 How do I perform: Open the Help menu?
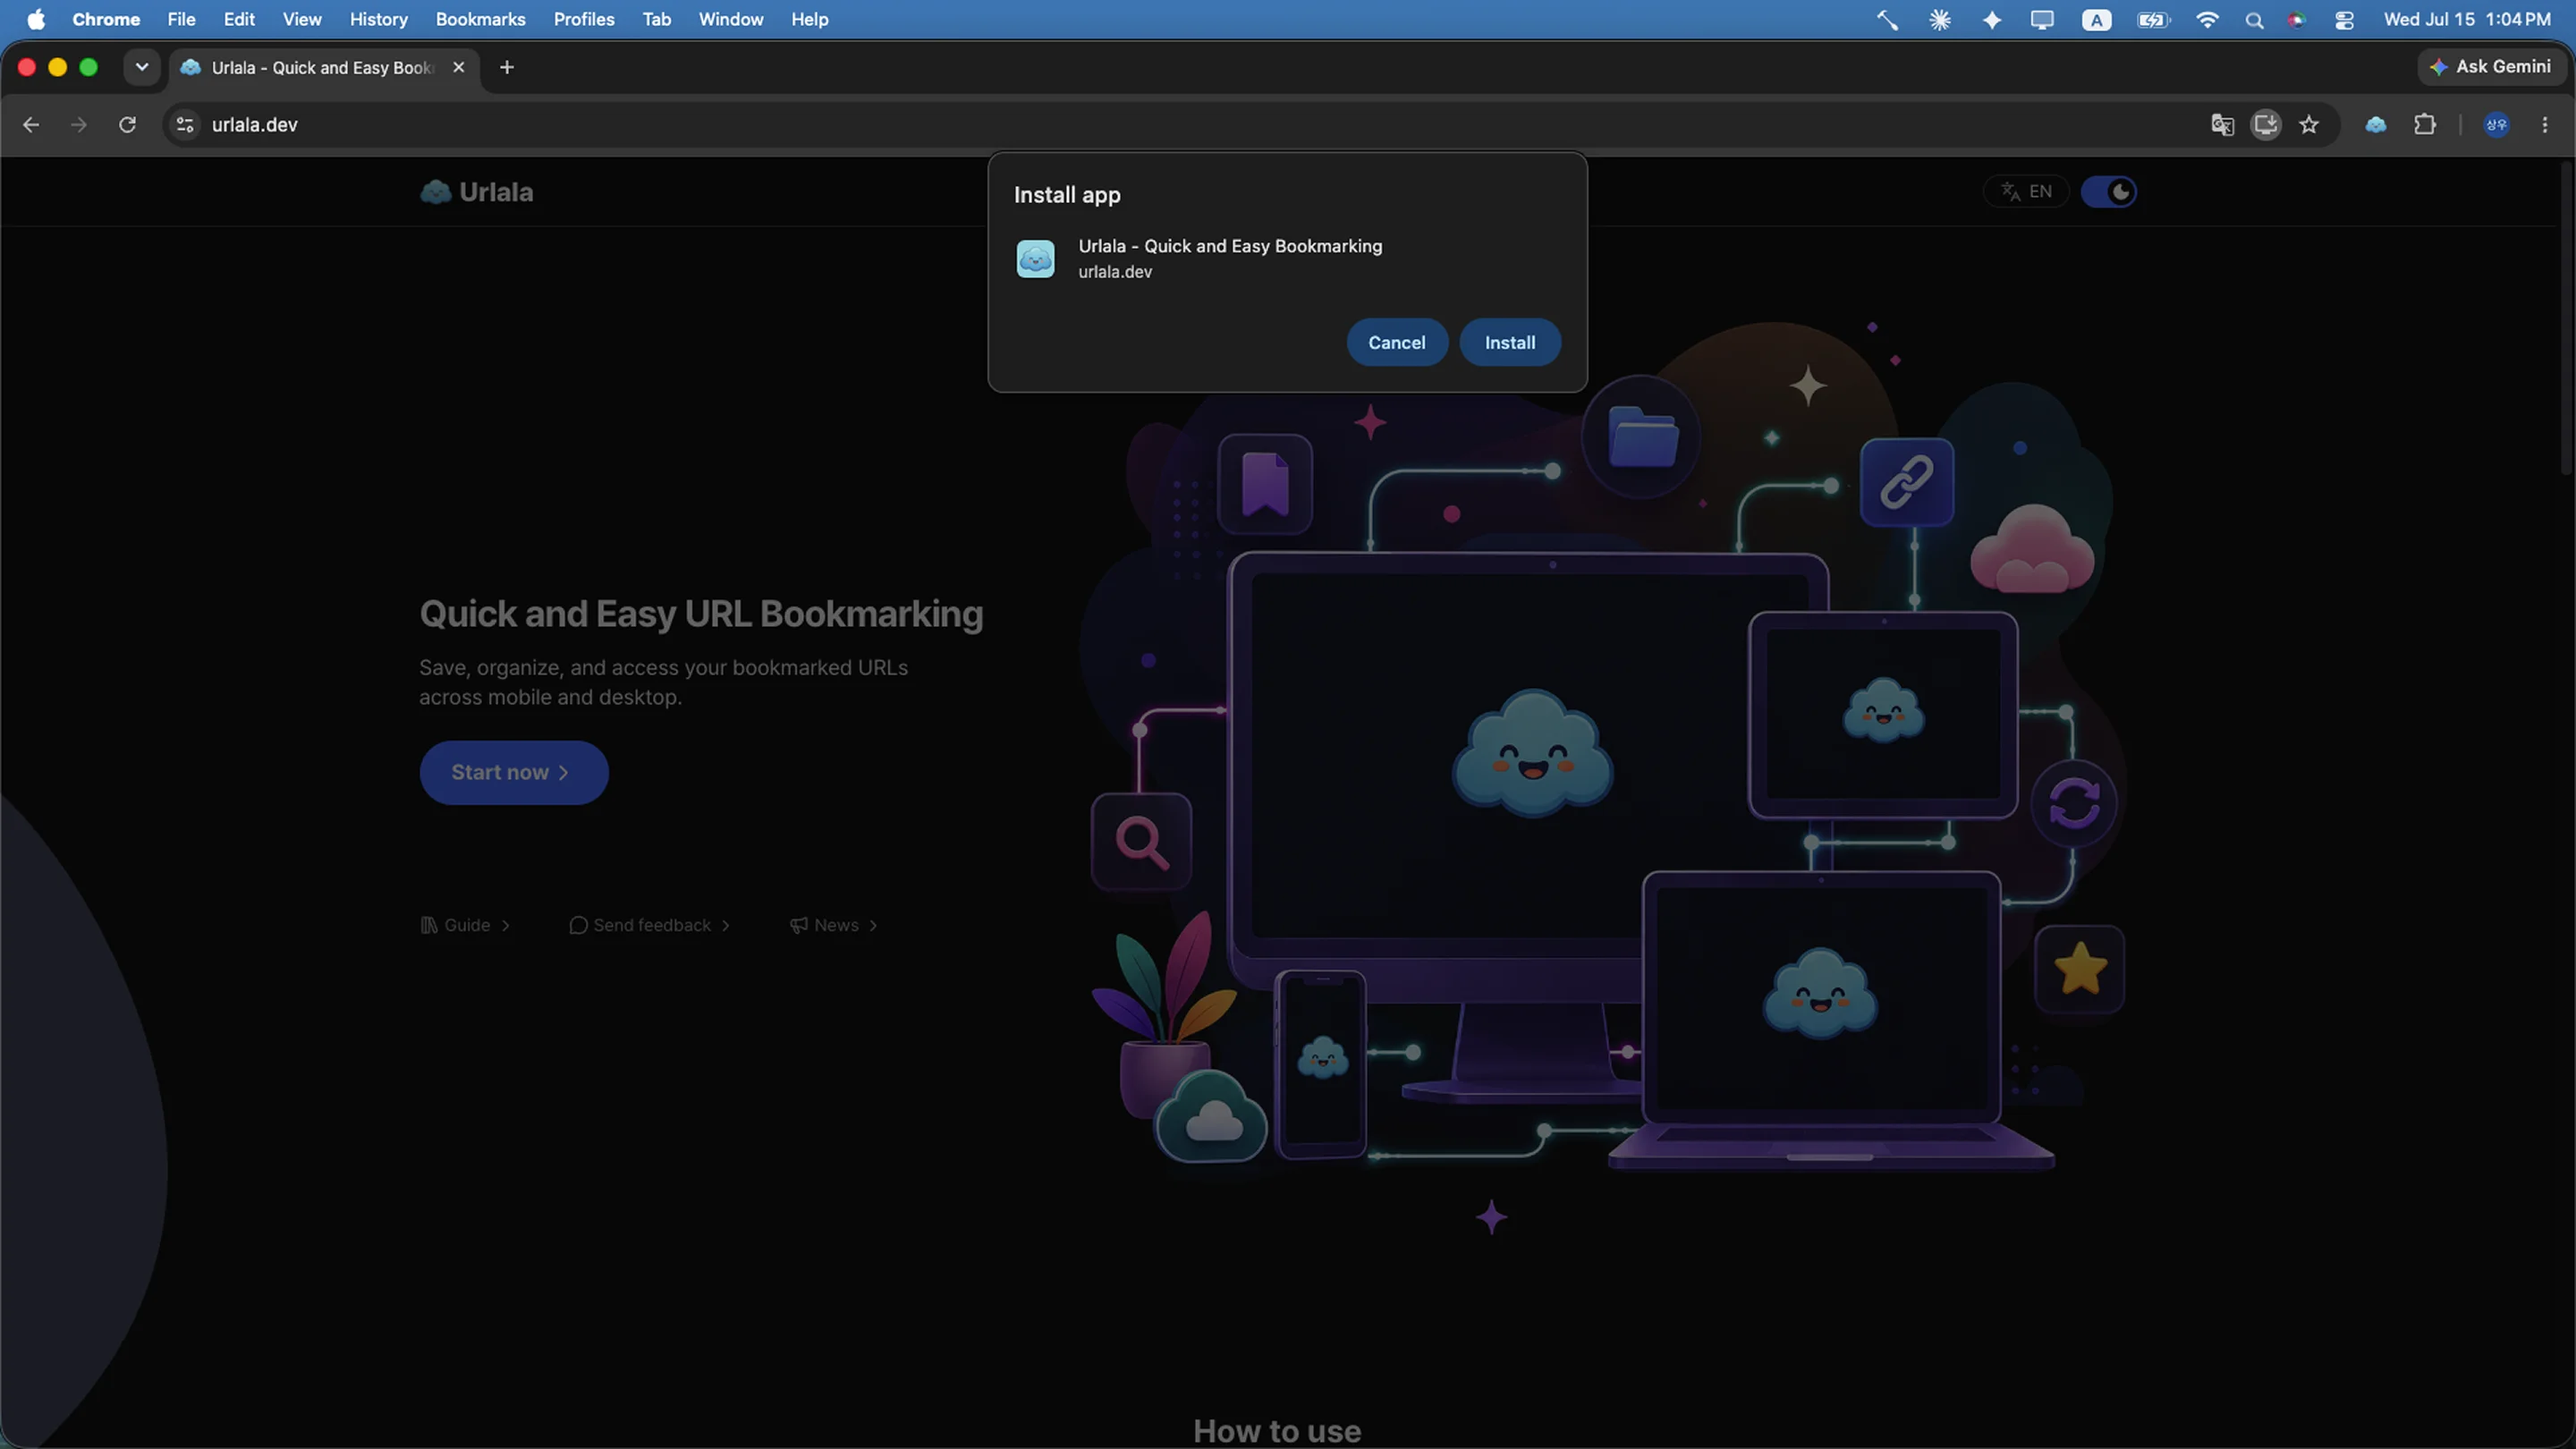810,19
